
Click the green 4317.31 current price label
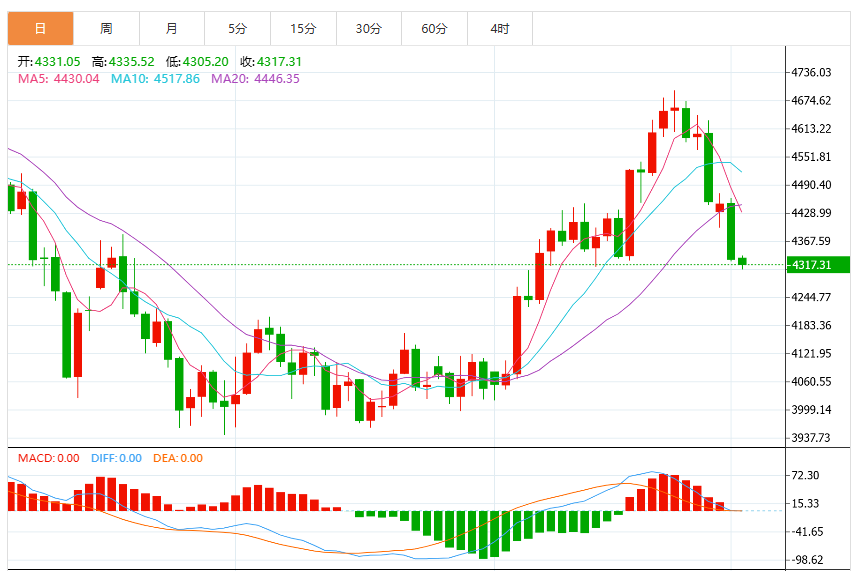coord(817,265)
